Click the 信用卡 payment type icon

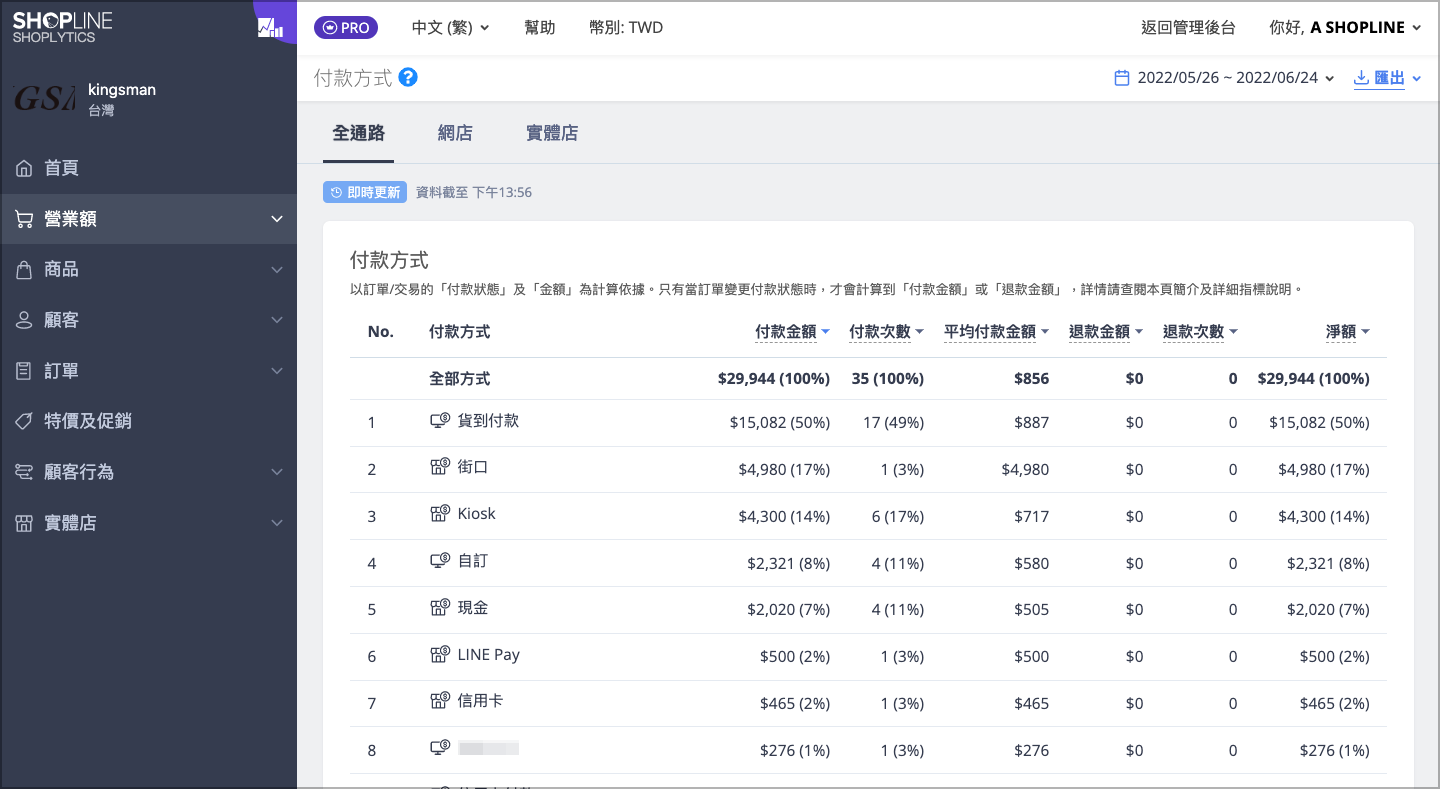(x=440, y=702)
